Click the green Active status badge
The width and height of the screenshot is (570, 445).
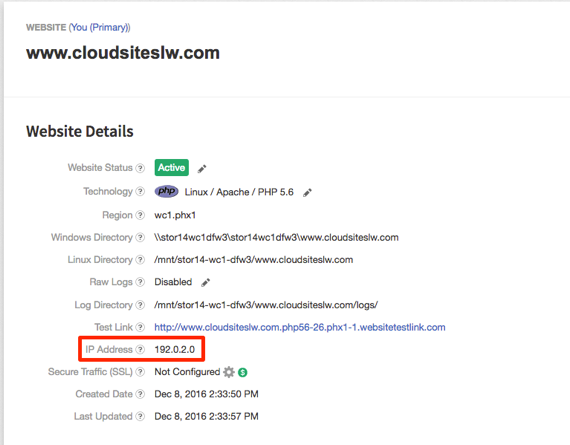(x=172, y=168)
